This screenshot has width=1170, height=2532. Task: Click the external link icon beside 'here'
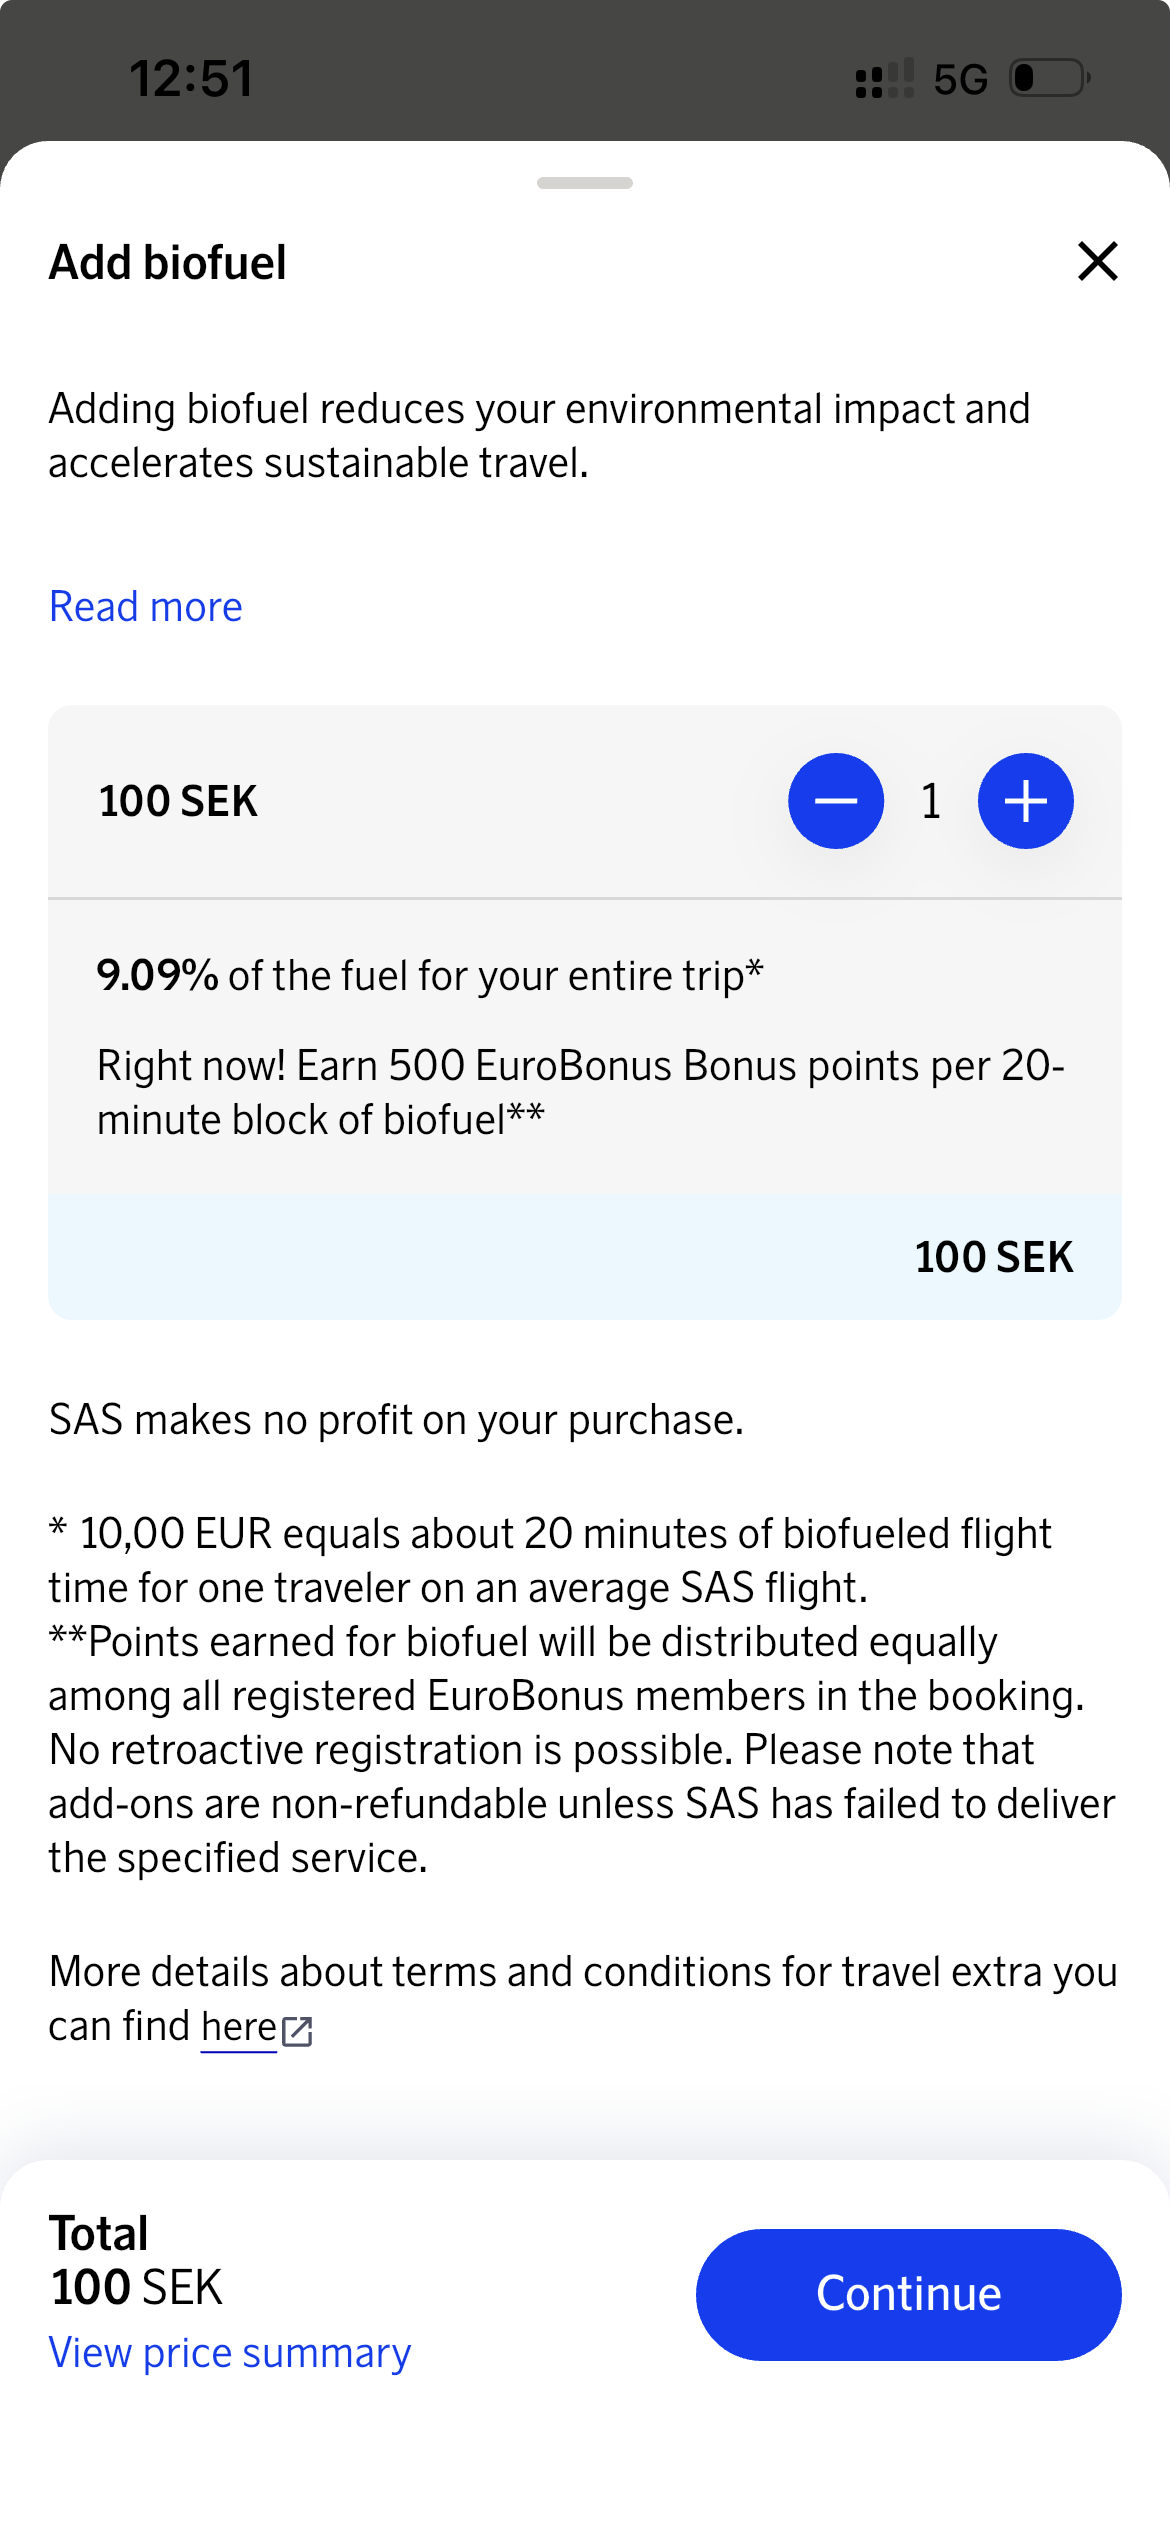tap(297, 2031)
